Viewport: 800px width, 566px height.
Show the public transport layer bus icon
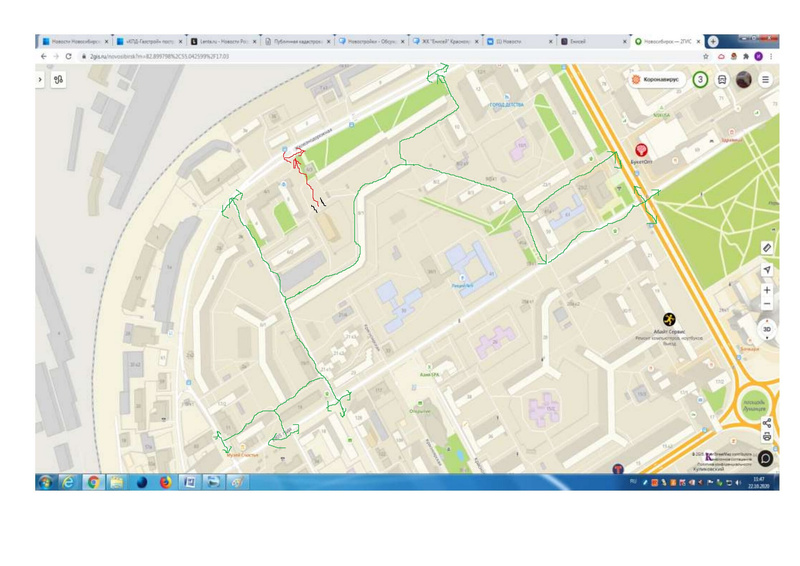tap(722, 80)
